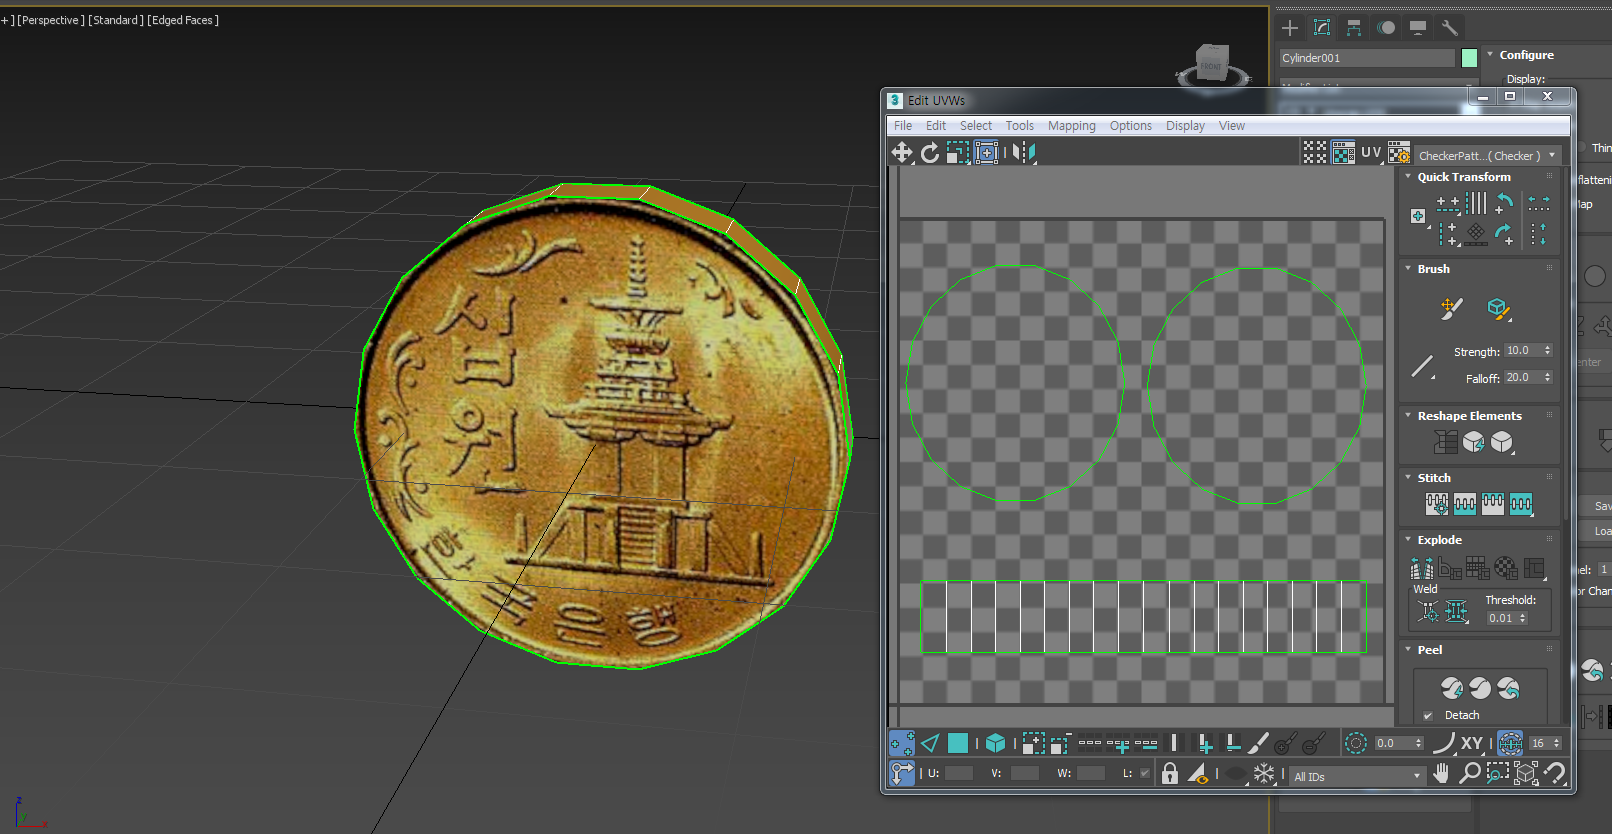The image size is (1612, 834).
Task: Collapse the Quick Transform rollout
Action: [x=1408, y=177]
